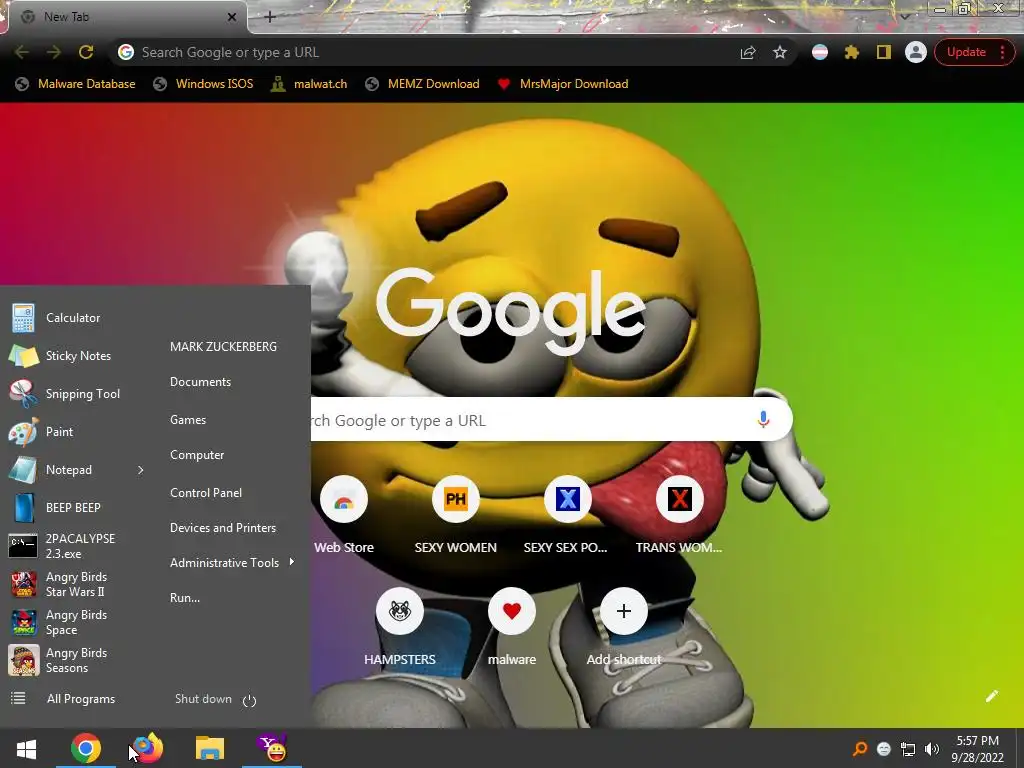This screenshot has width=1024, height=768.
Task: Open Devices and Printers
Action: 223,528
